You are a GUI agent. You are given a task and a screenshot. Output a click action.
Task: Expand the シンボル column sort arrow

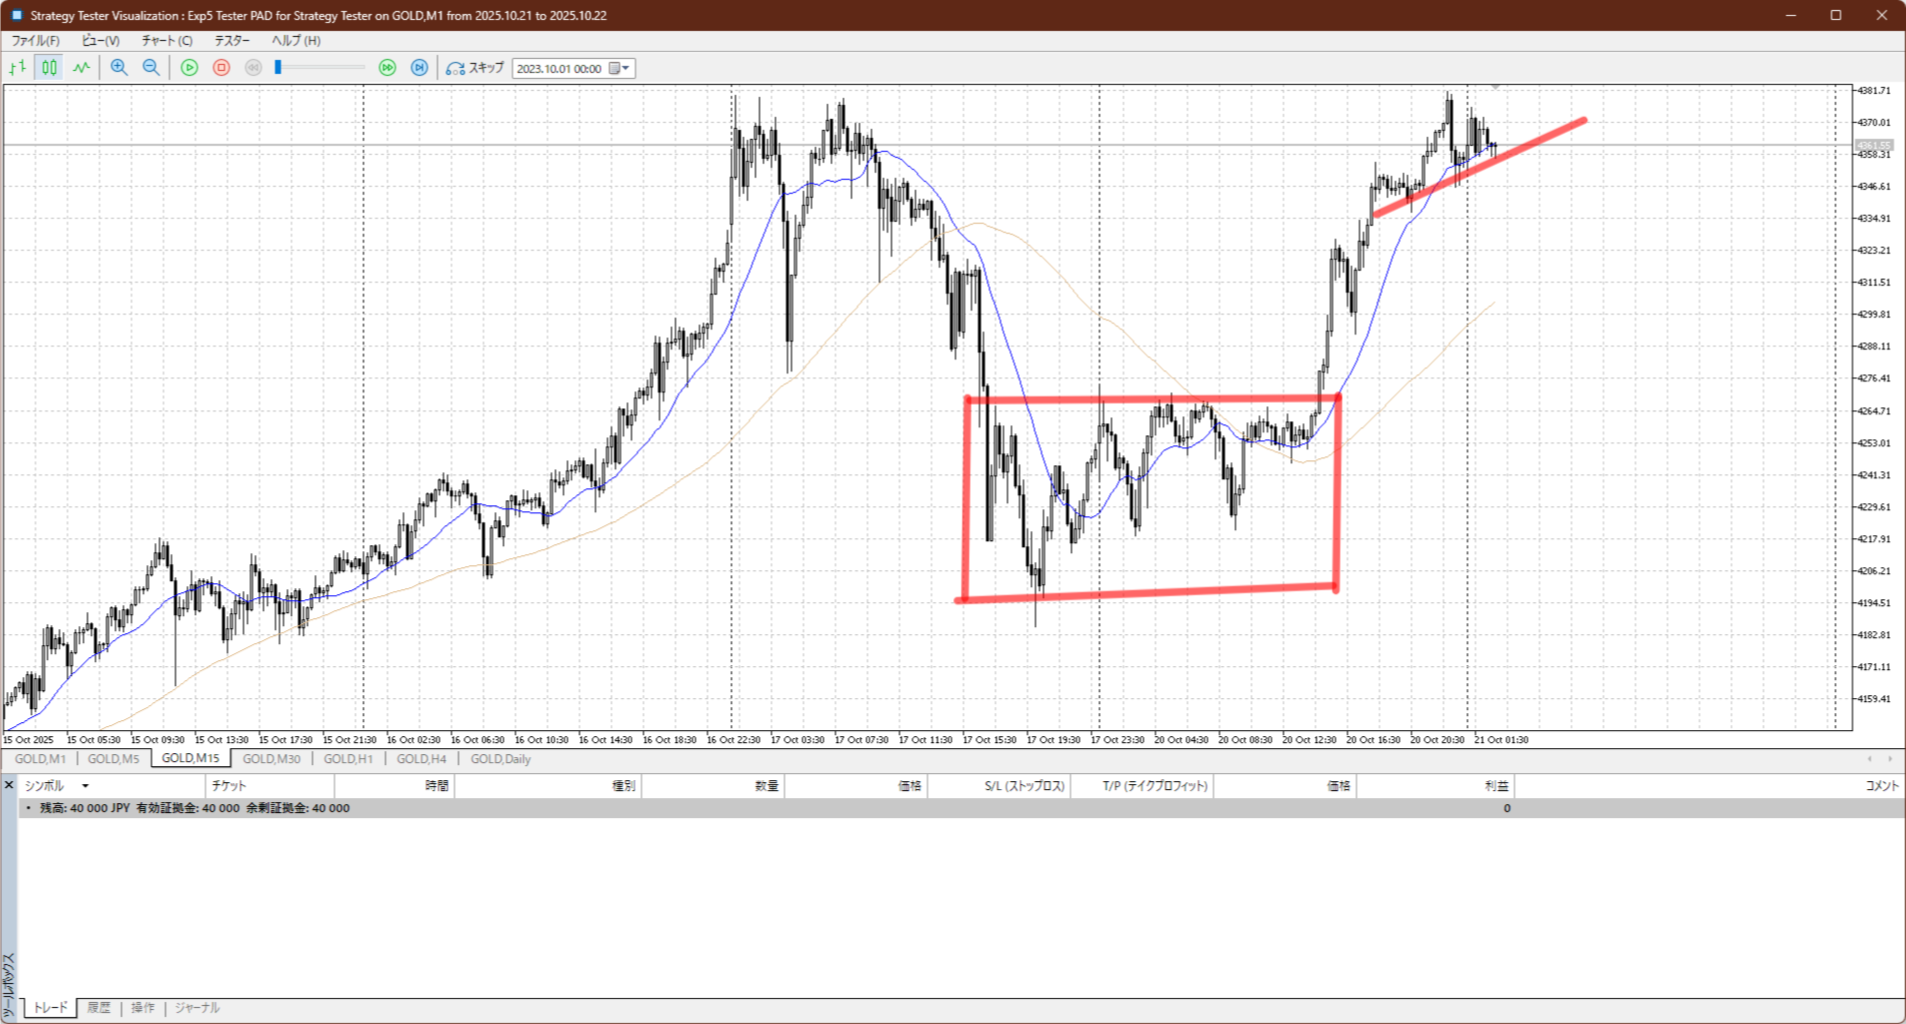tap(85, 786)
